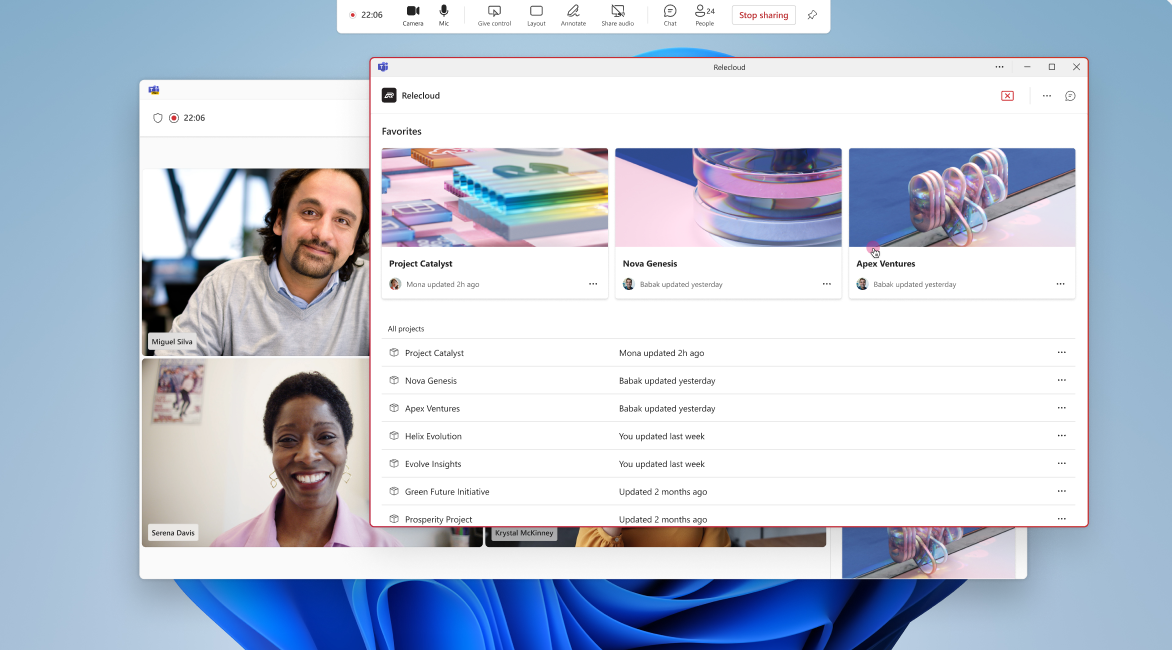Open more options for Prosperity Project row

pos(1061,519)
